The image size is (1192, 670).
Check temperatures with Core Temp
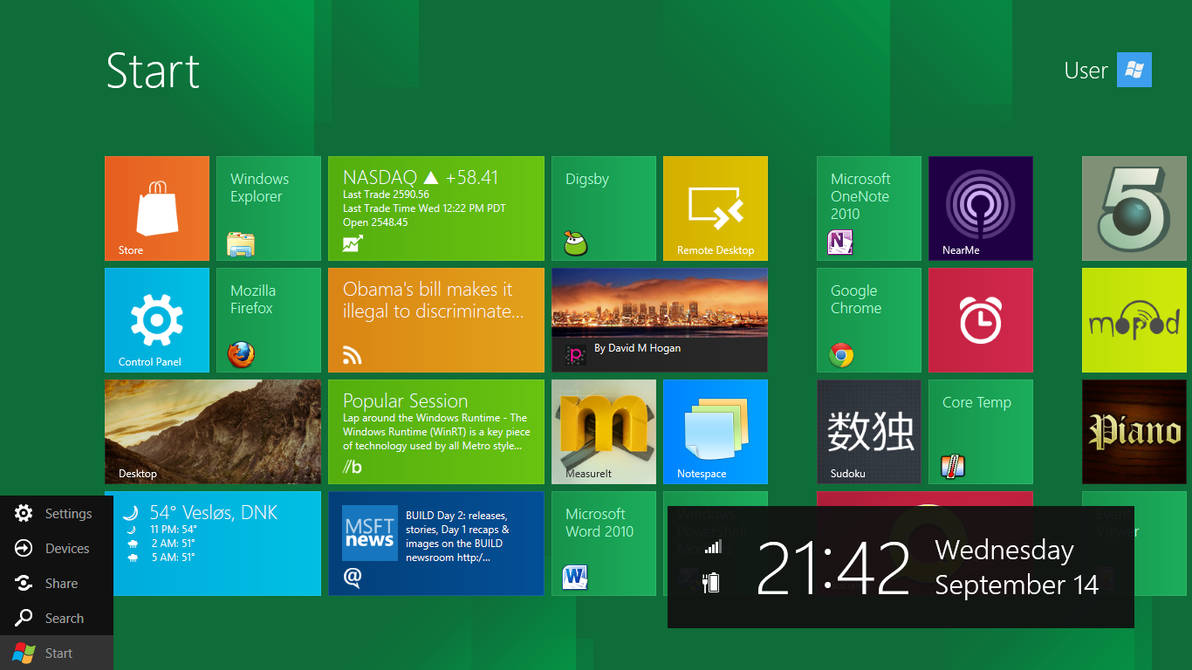tap(980, 431)
